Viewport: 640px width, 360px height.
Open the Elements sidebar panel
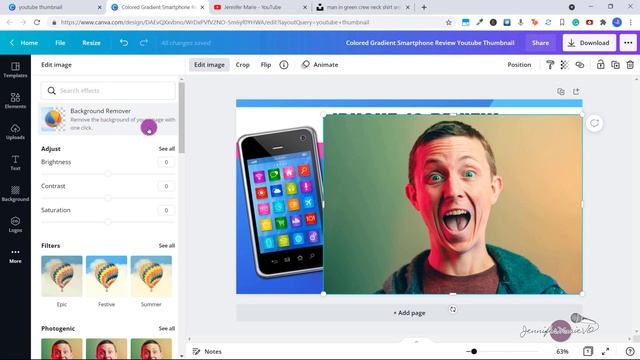15,100
